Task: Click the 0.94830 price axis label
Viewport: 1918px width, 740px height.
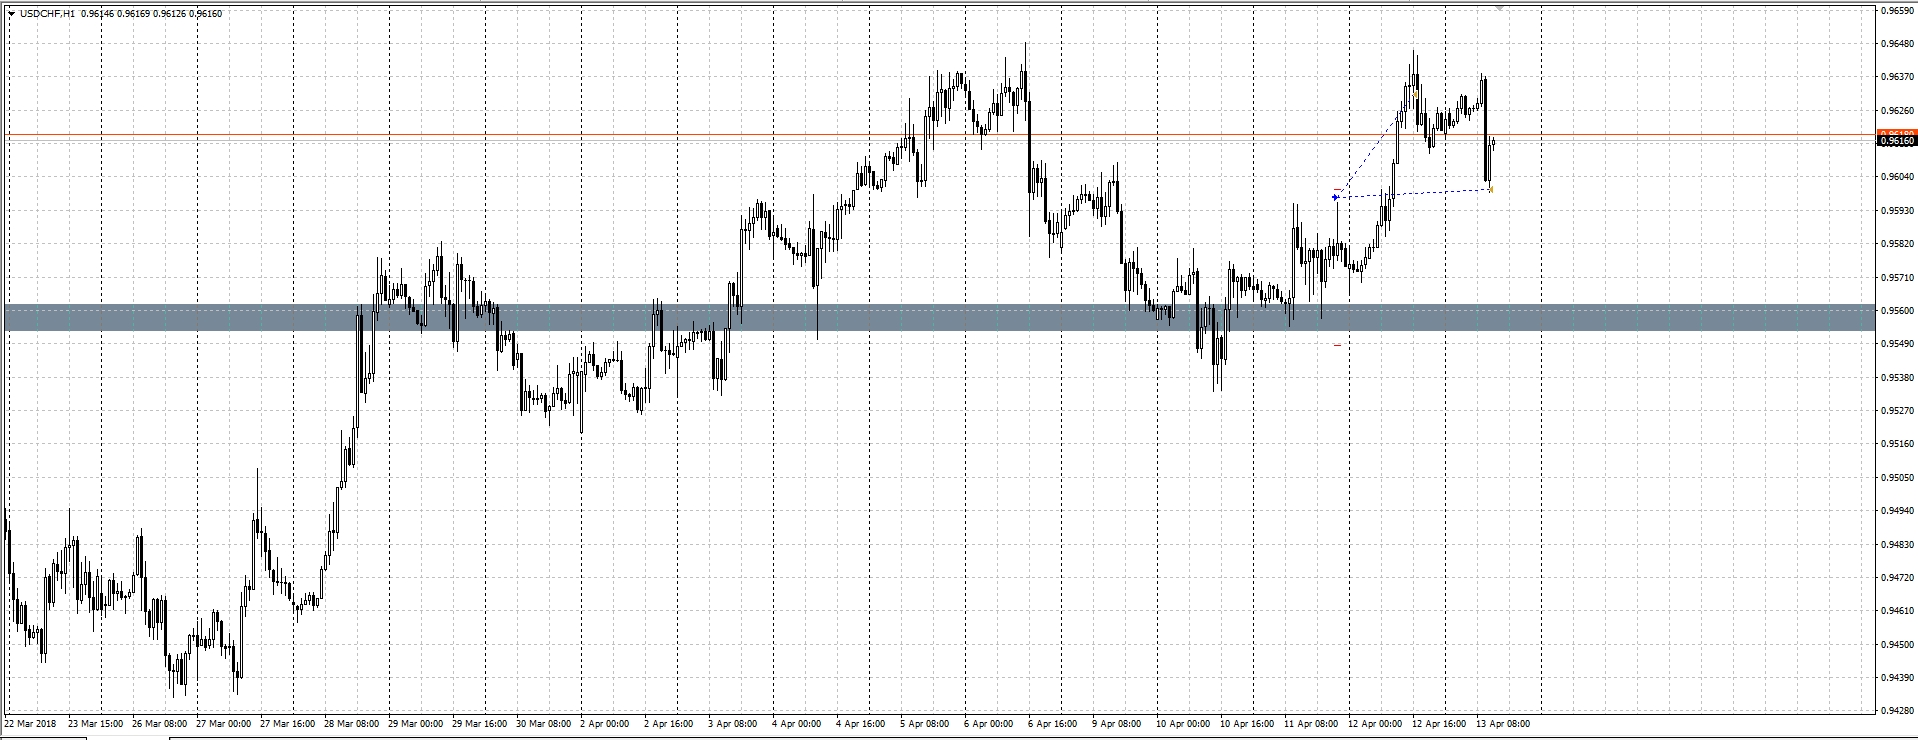Action: tap(1896, 544)
